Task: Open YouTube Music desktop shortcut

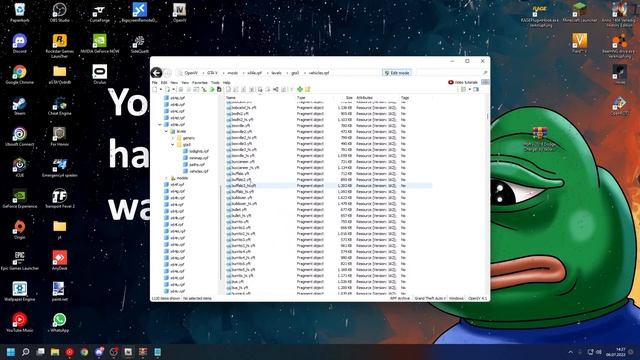Action: click(x=19, y=323)
